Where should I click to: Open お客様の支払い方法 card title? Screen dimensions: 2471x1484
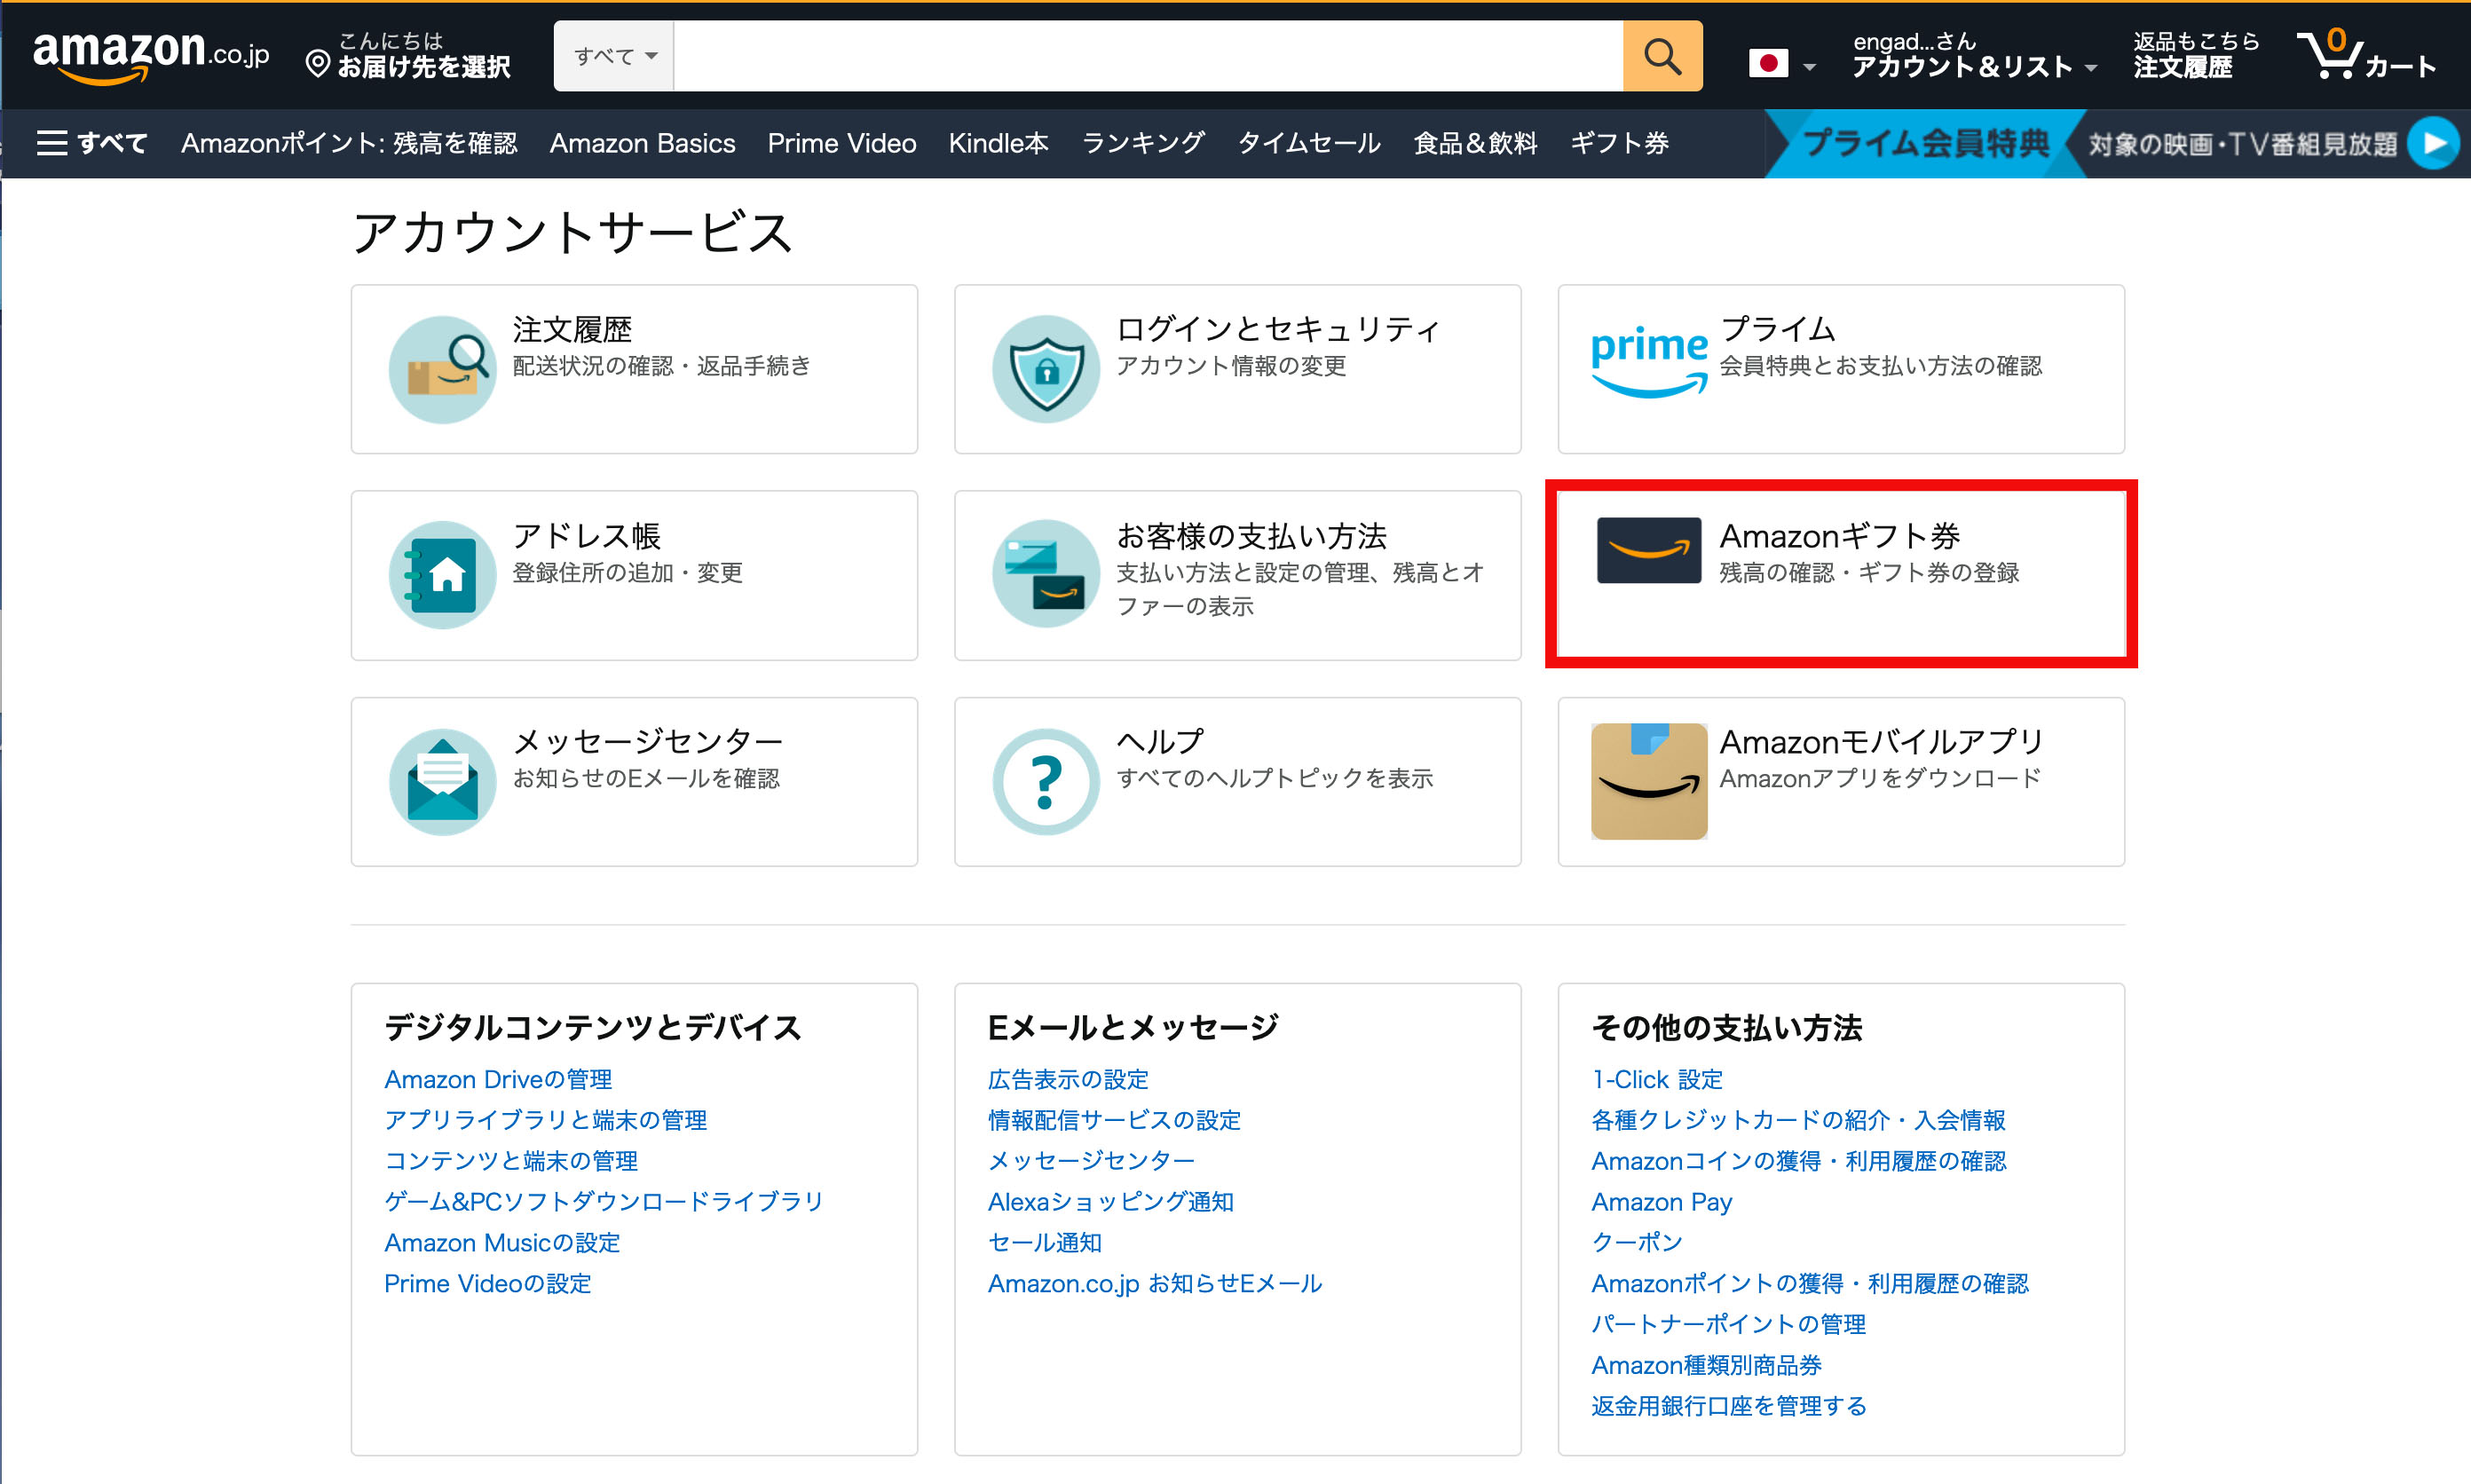point(1251,536)
